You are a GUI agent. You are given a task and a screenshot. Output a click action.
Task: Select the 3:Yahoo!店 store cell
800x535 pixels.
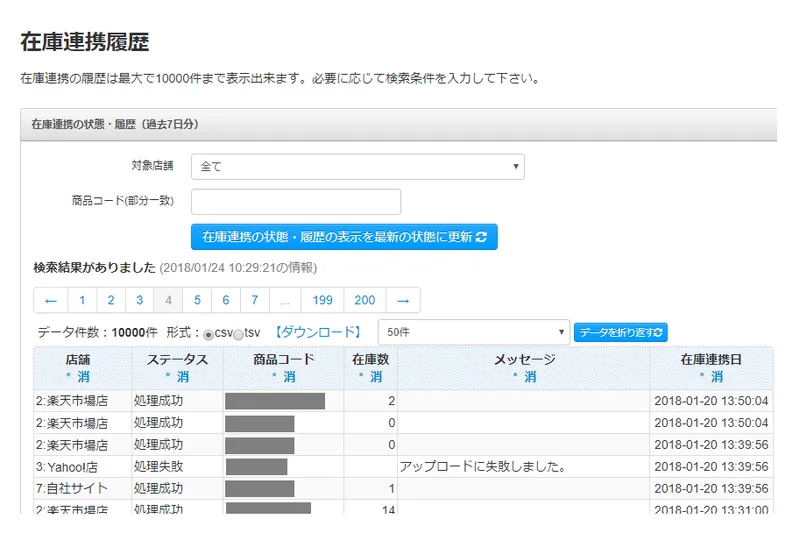pyautogui.click(x=83, y=467)
